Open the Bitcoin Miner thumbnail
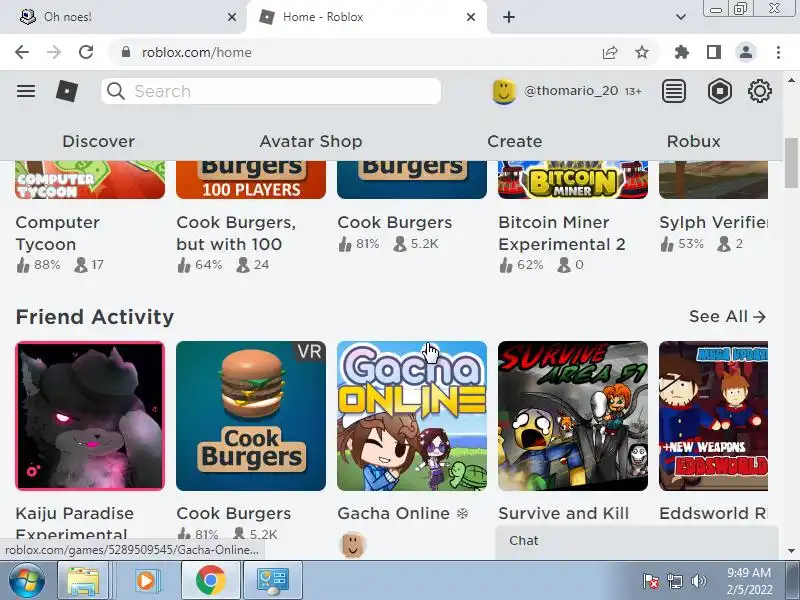Screen dimensions: 800x600 573,180
